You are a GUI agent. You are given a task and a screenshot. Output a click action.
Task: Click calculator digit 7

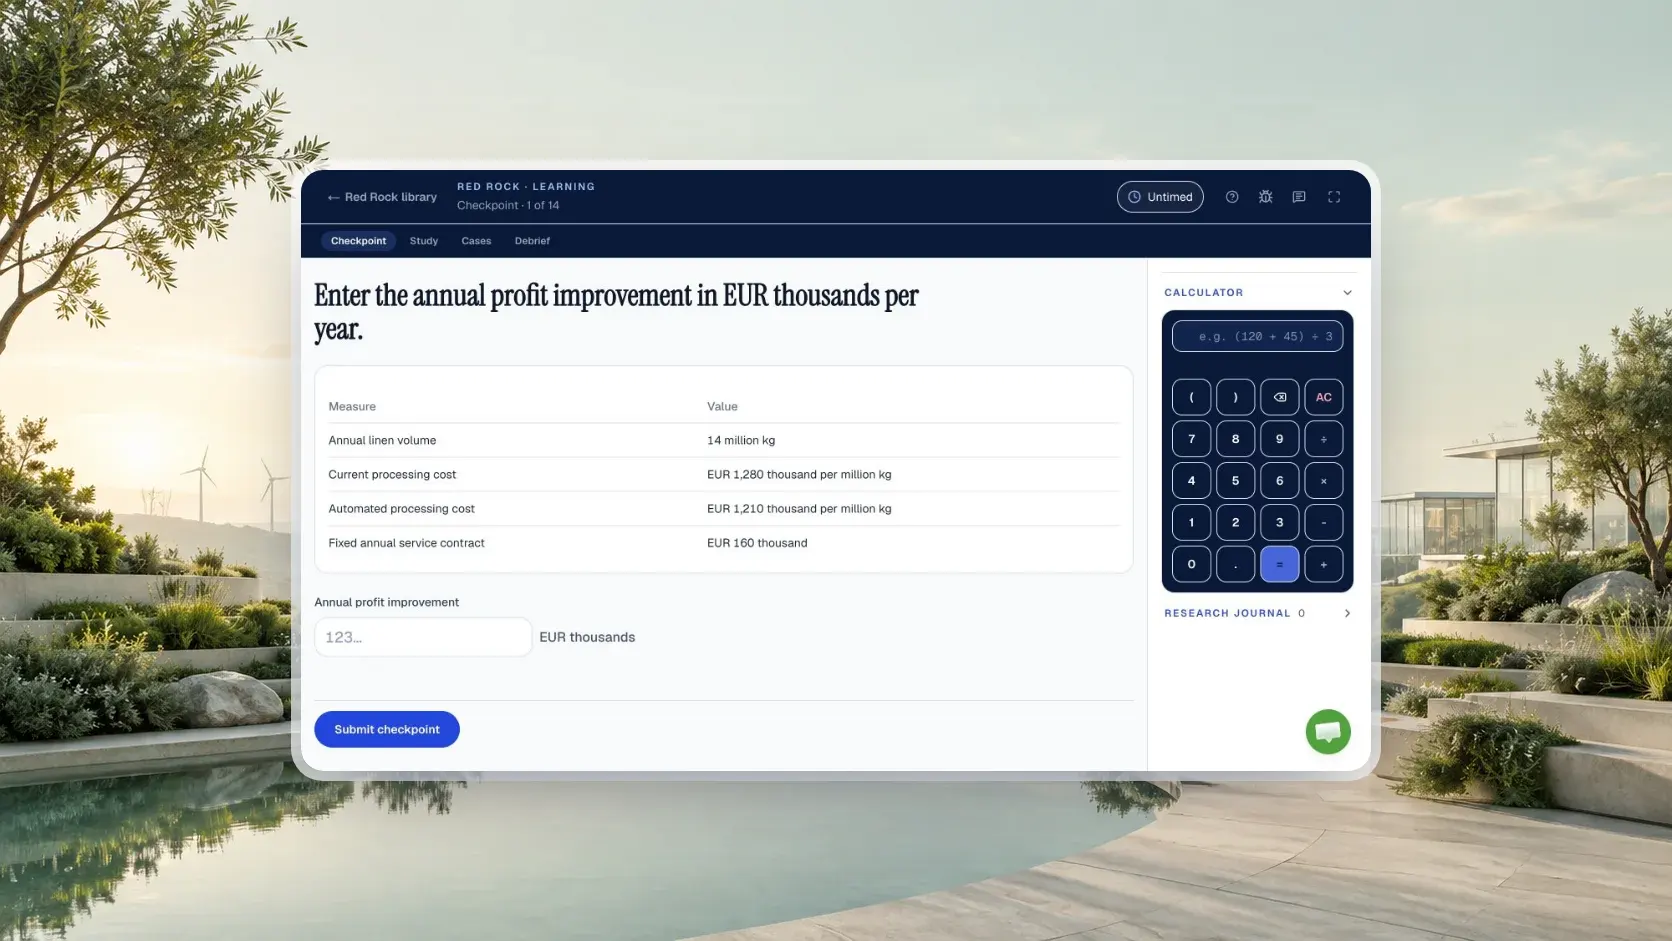(x=1191, y=439)
